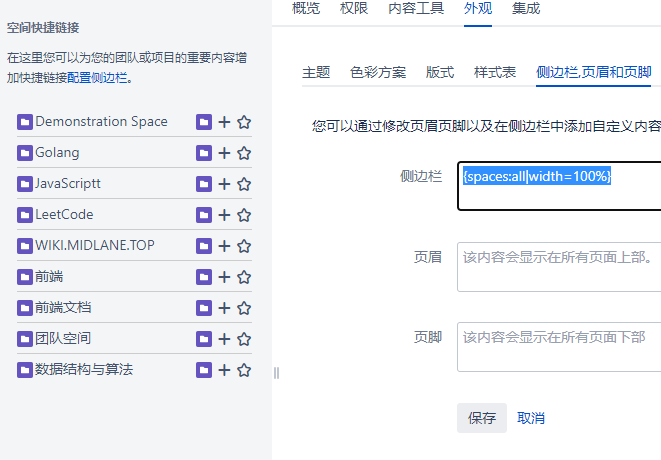This screenshot has width=661, height=460.
Task: Click the action folder icon on LeetCode row
Action: (x=204, y=215)
